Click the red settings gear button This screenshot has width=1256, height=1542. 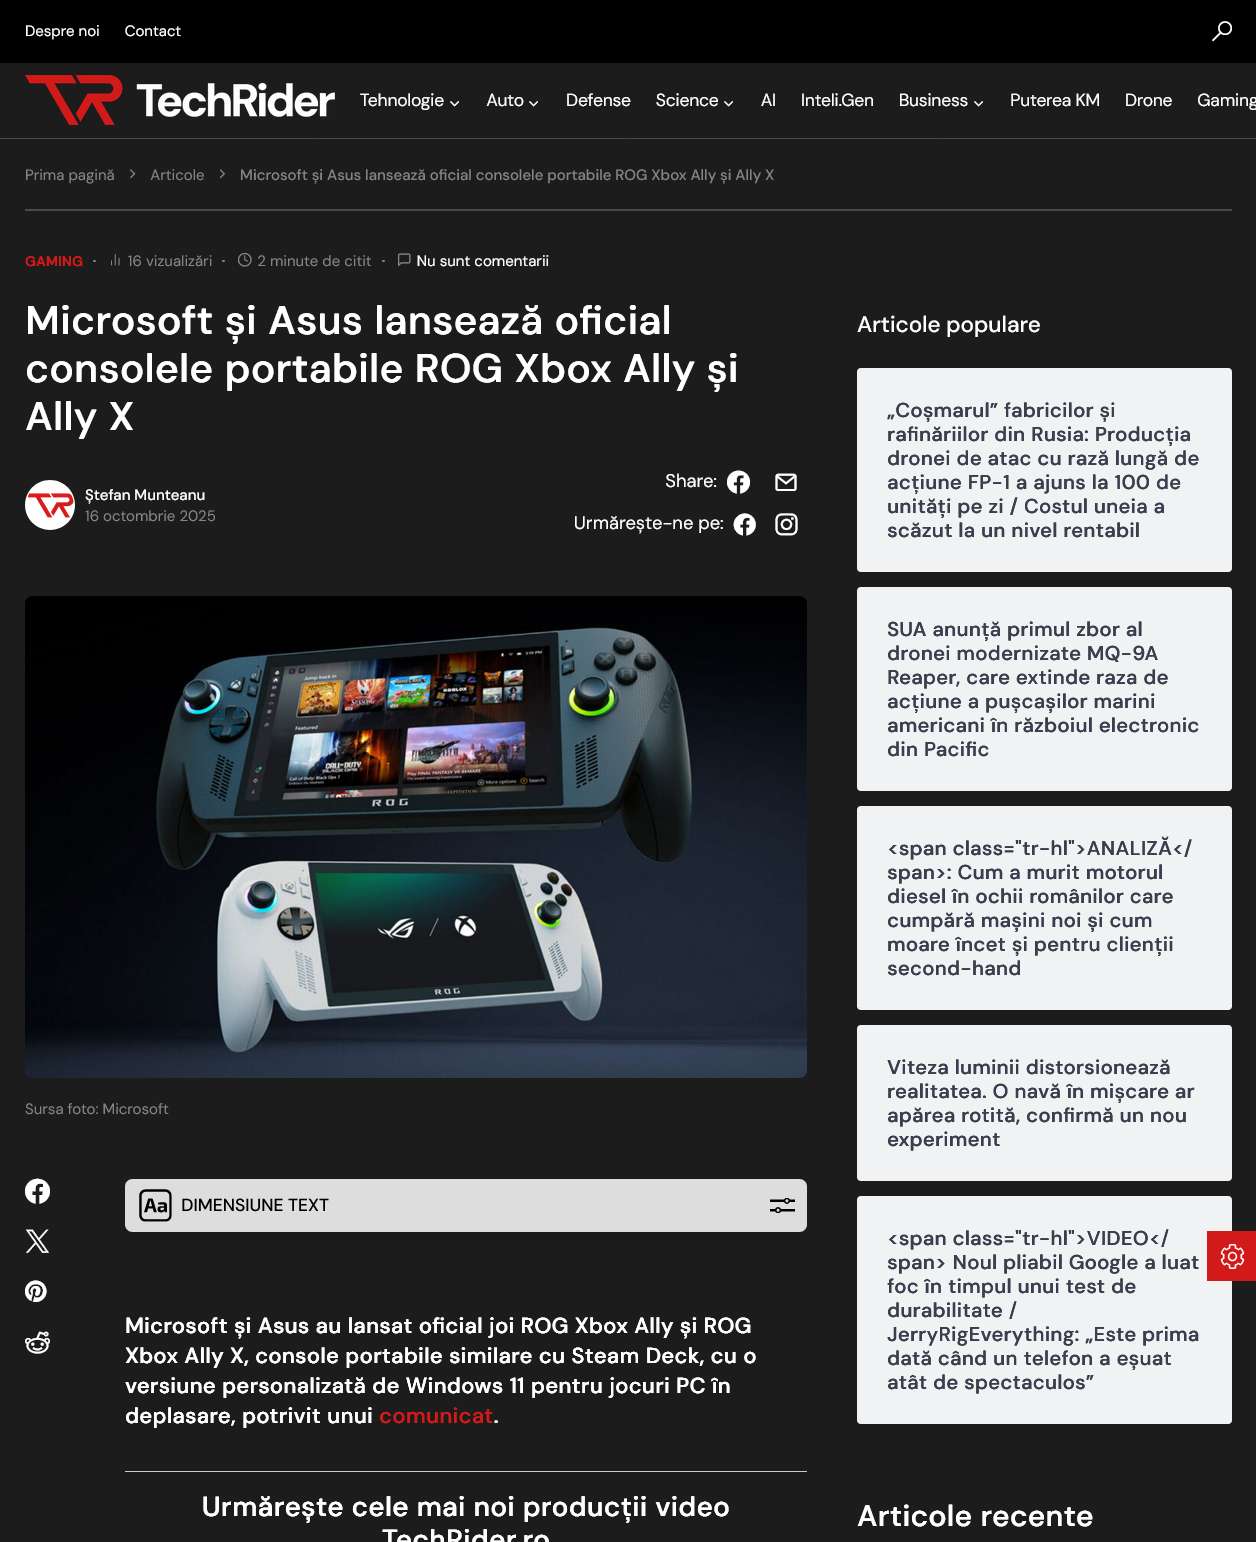[1232, 1256]
